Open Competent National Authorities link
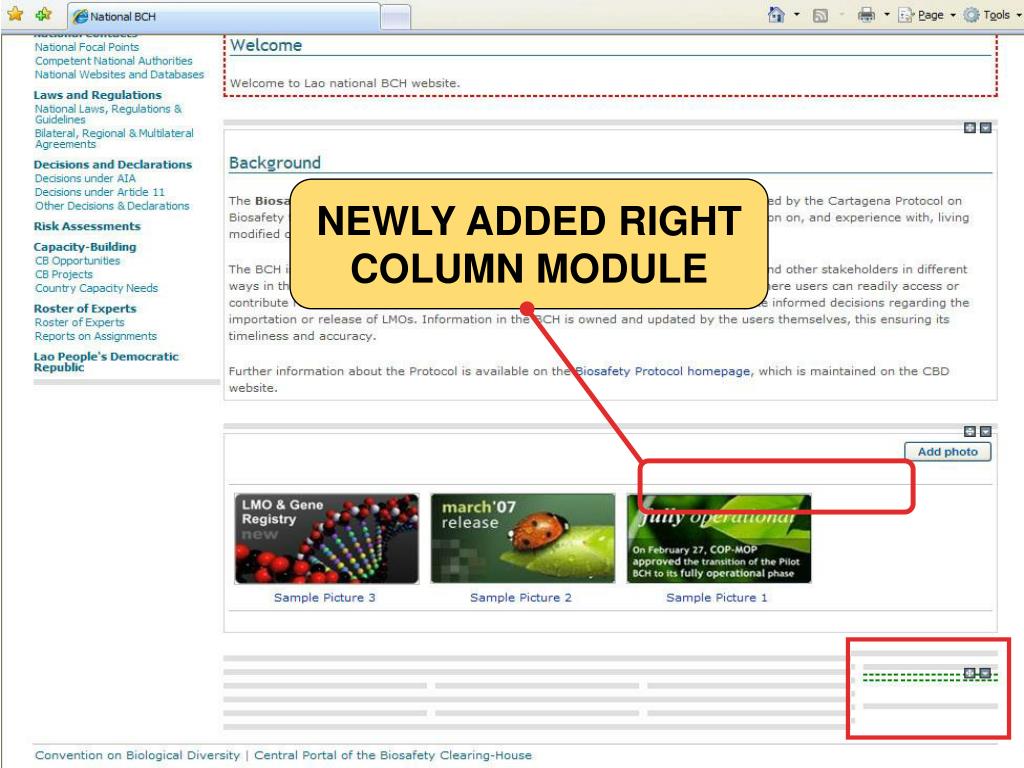Image resolution: width=1024 pixels, height=768 pixels. pyautogui.click(x=114, y=61)
